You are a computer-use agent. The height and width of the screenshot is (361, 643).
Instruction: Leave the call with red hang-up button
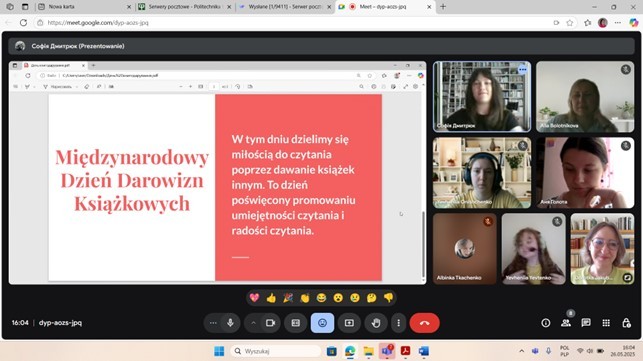pyautogui.click(x=424, y=323)
